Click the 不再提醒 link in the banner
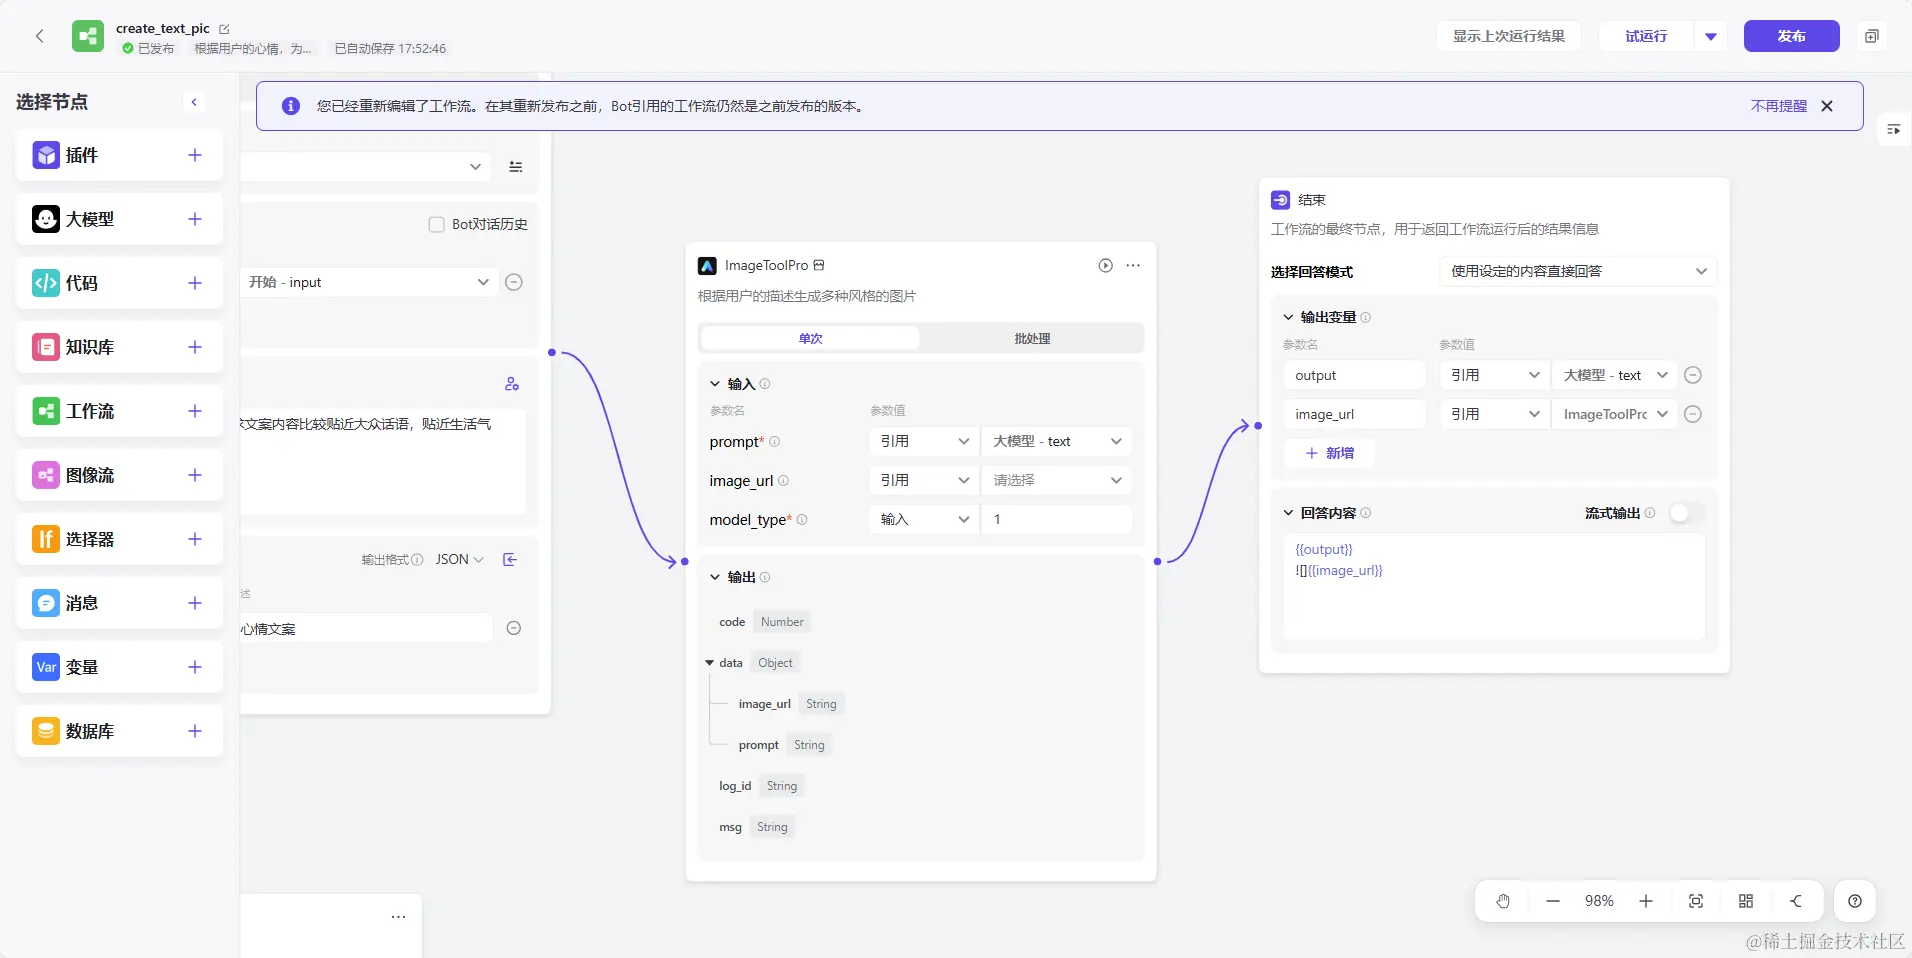The height and width of the screenshot is (958, 1912). 1778,106
